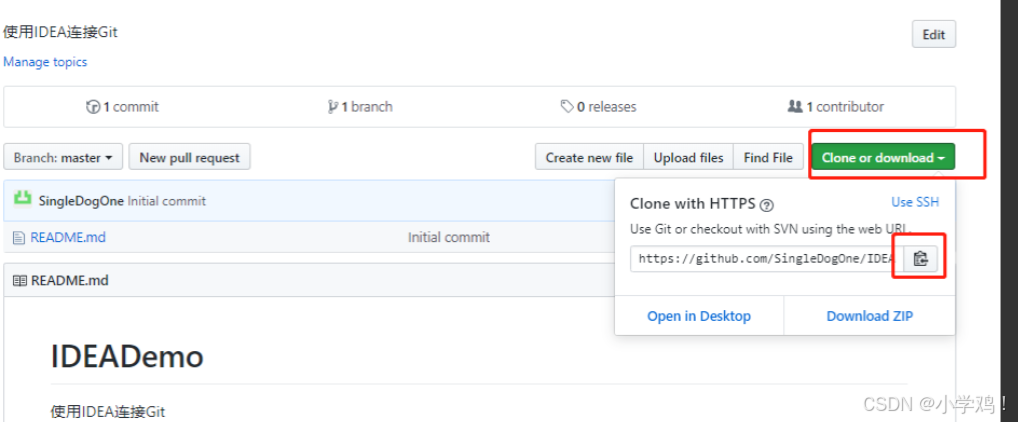Click Download ZIP

coord(869,316)
